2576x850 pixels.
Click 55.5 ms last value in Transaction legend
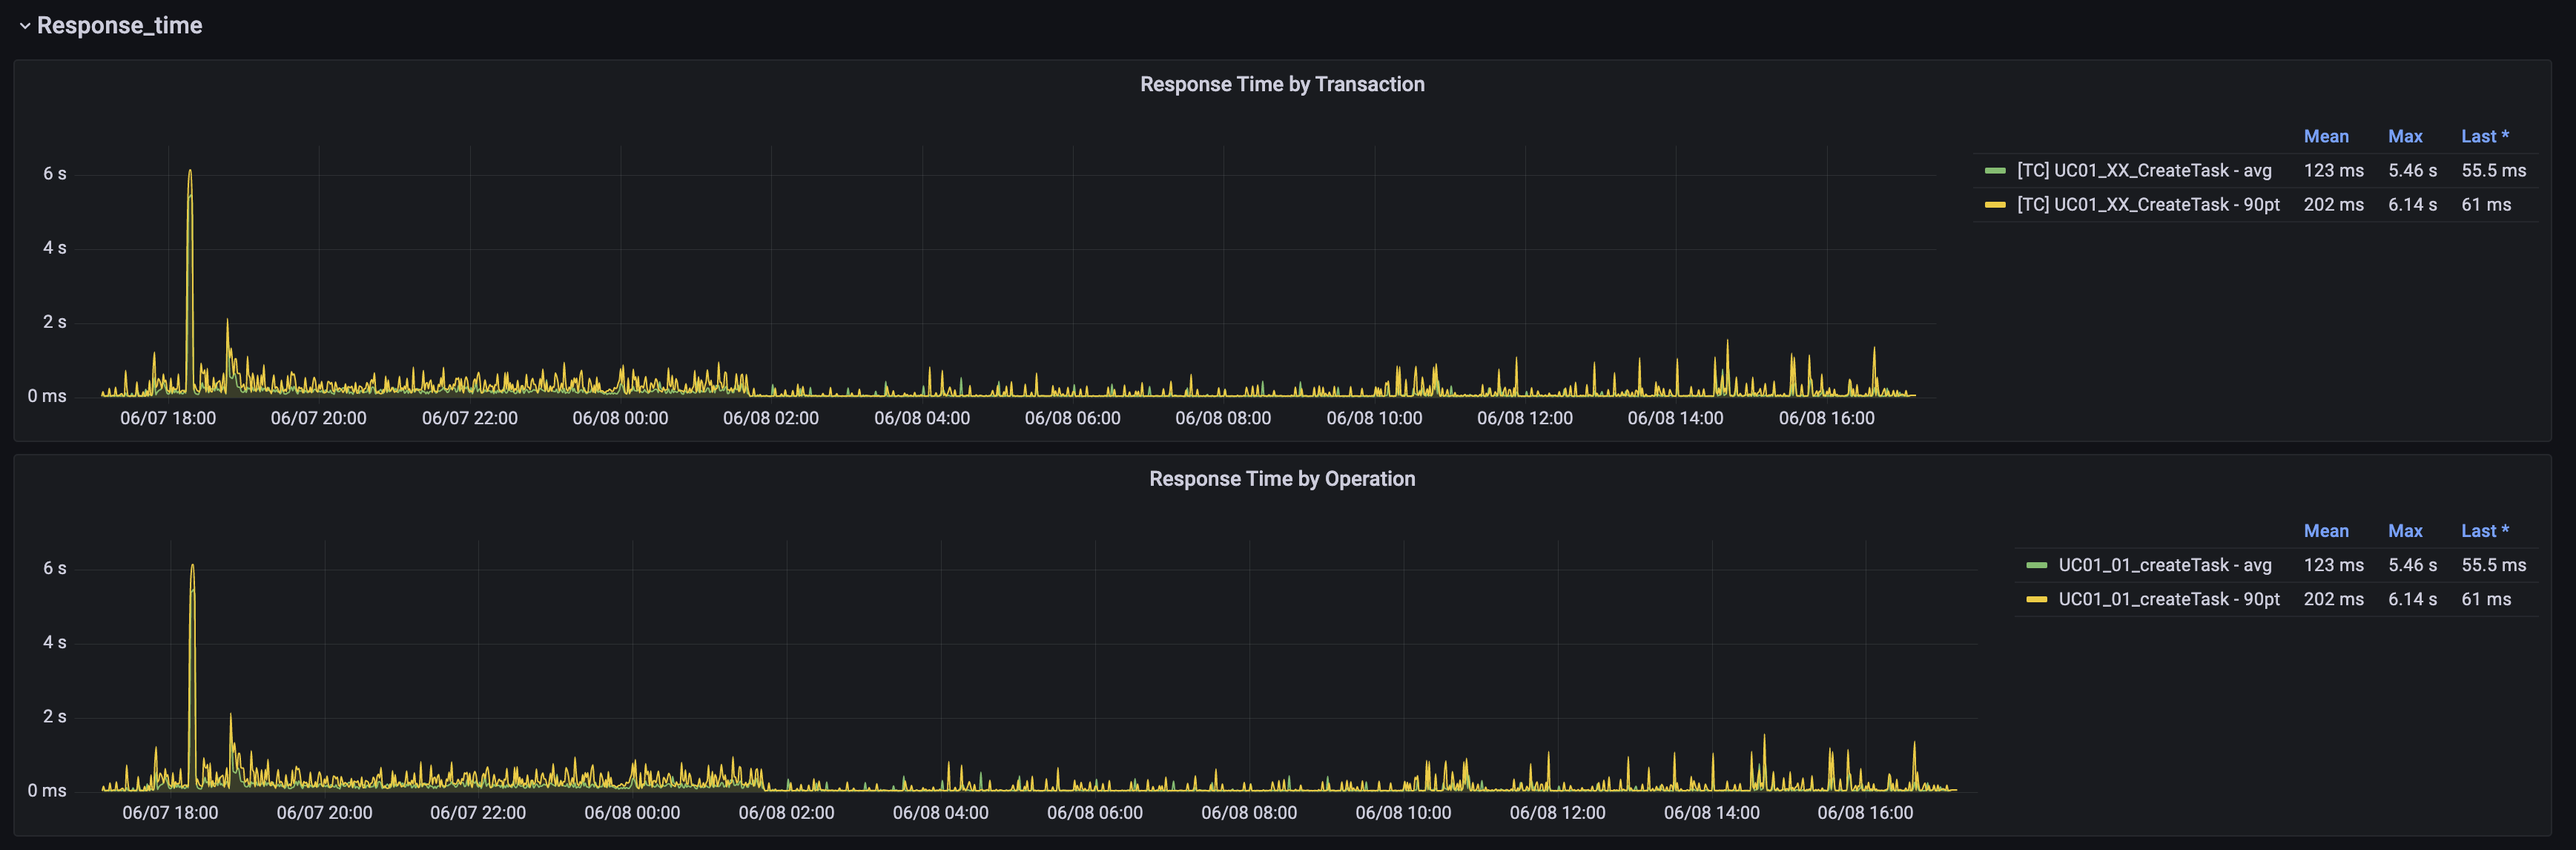tap(2494, 170)
